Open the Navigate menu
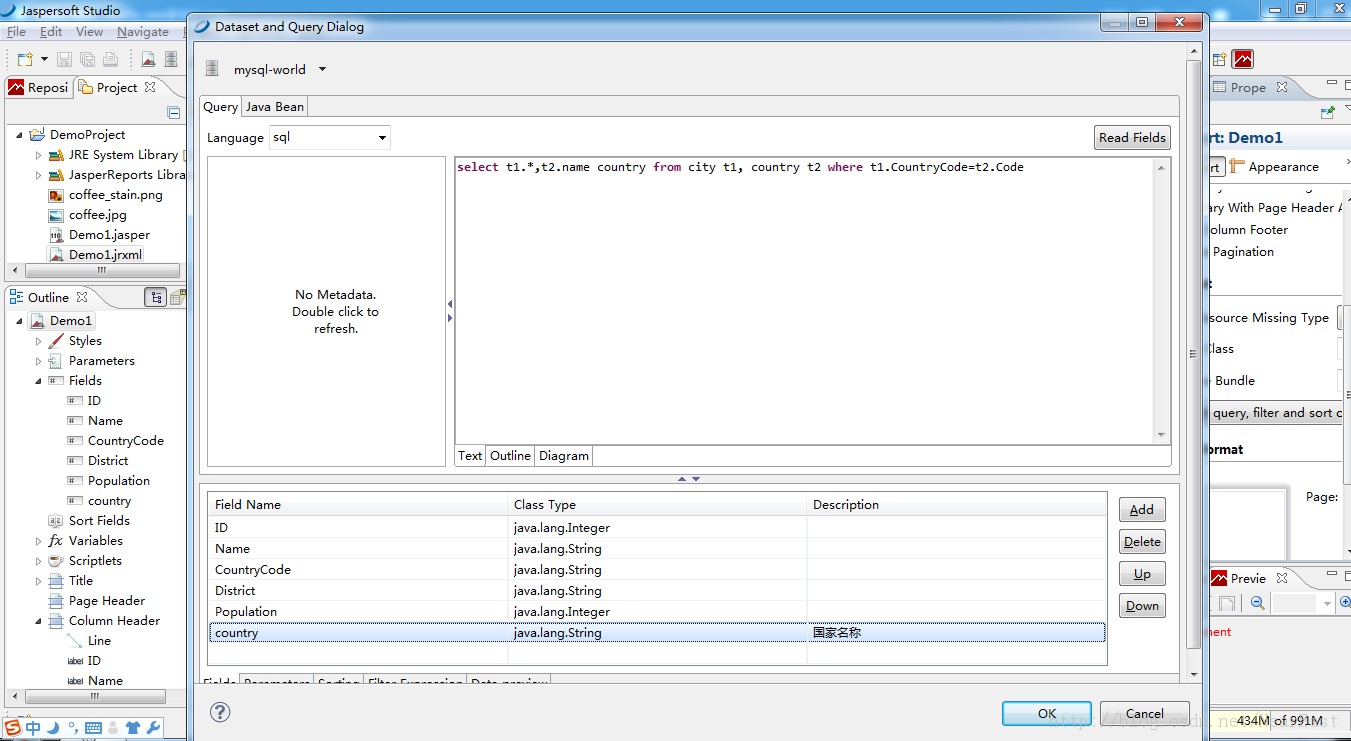 (142, 32)
